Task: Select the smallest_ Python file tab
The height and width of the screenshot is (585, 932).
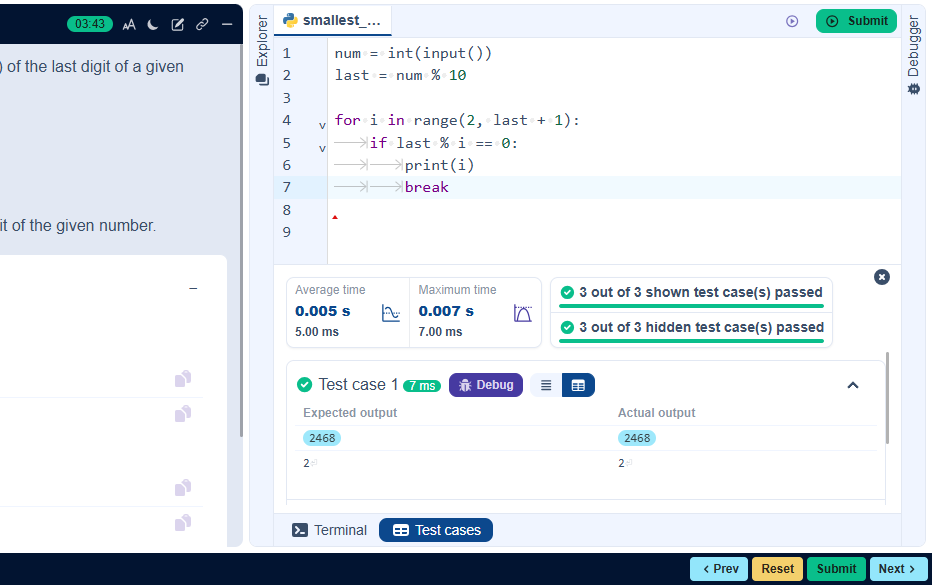Action: click(332, 21)
